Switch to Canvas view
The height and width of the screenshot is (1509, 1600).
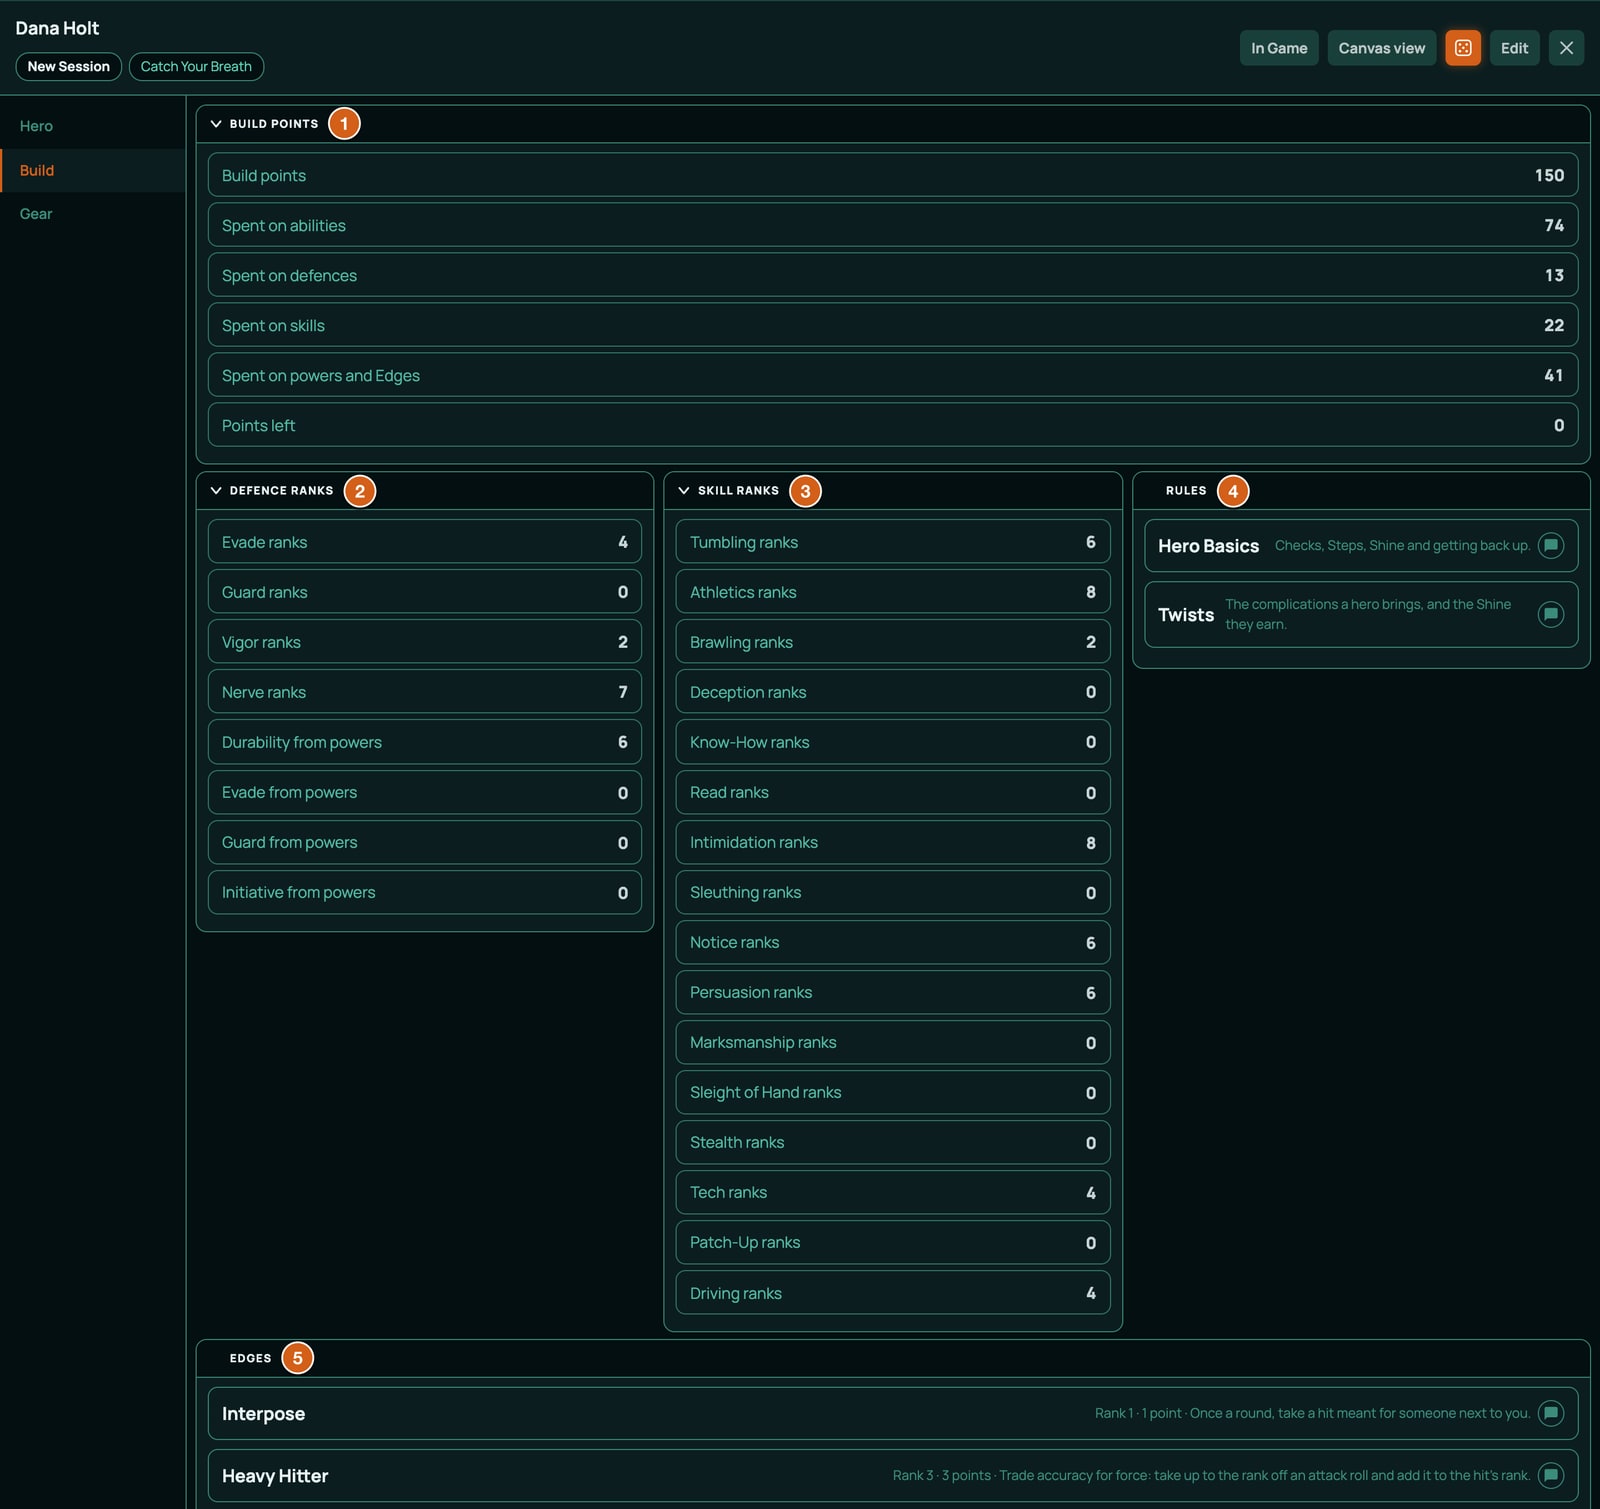tap(1382, 48)
